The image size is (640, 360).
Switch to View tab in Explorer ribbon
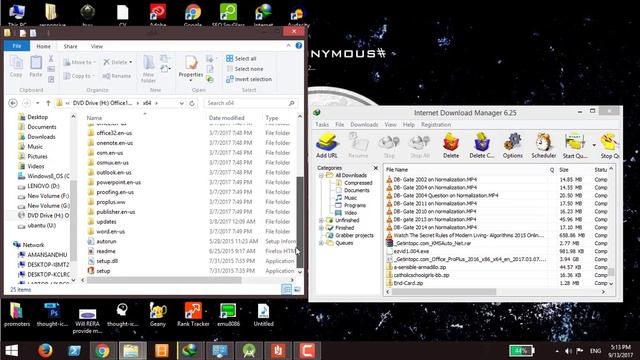click(97, 46)
